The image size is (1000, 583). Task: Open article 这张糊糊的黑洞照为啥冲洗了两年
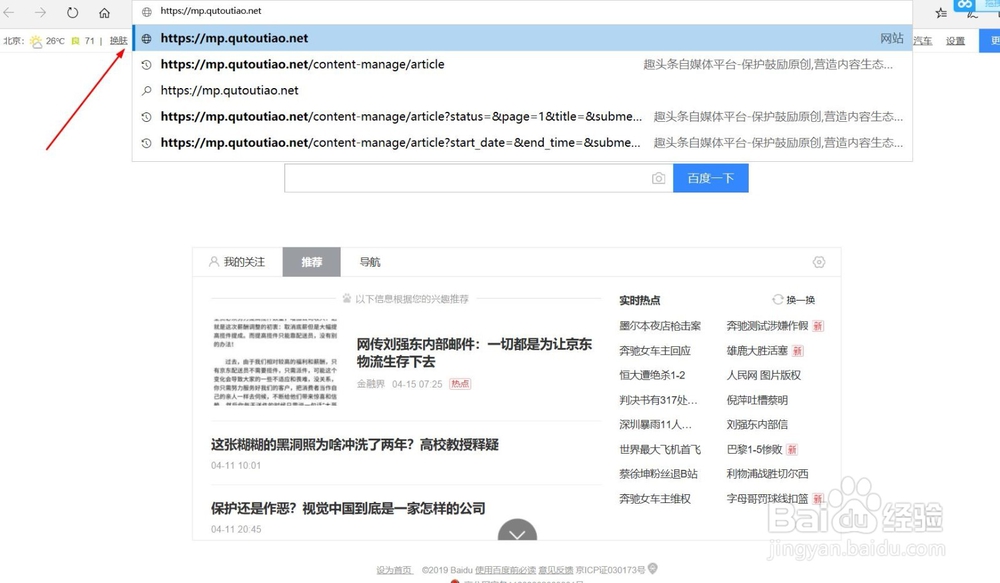[x=355, y=445]
